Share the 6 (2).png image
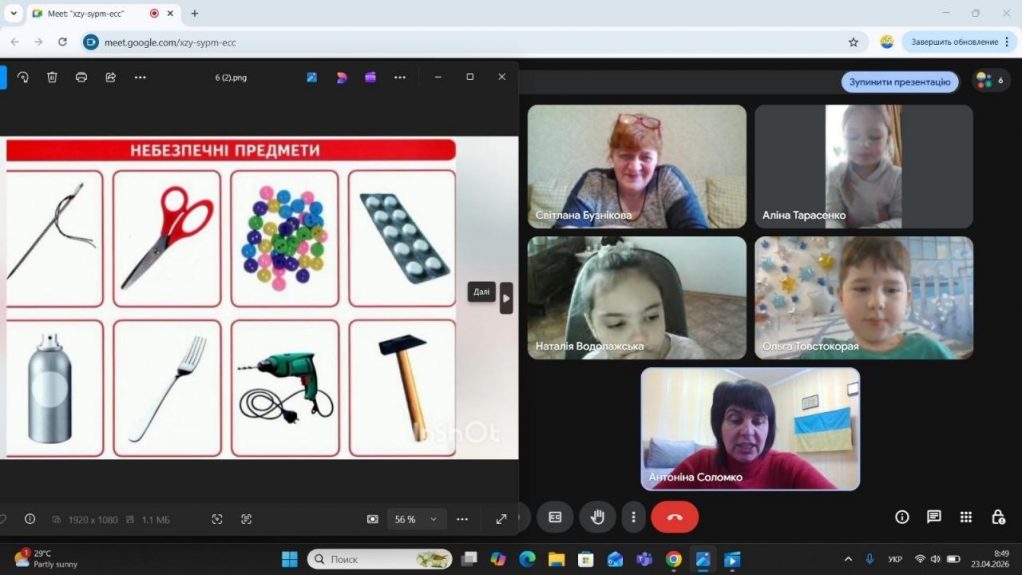This screenshot has height=575, width=1022. pyautogui.click(x=111, y=77)
